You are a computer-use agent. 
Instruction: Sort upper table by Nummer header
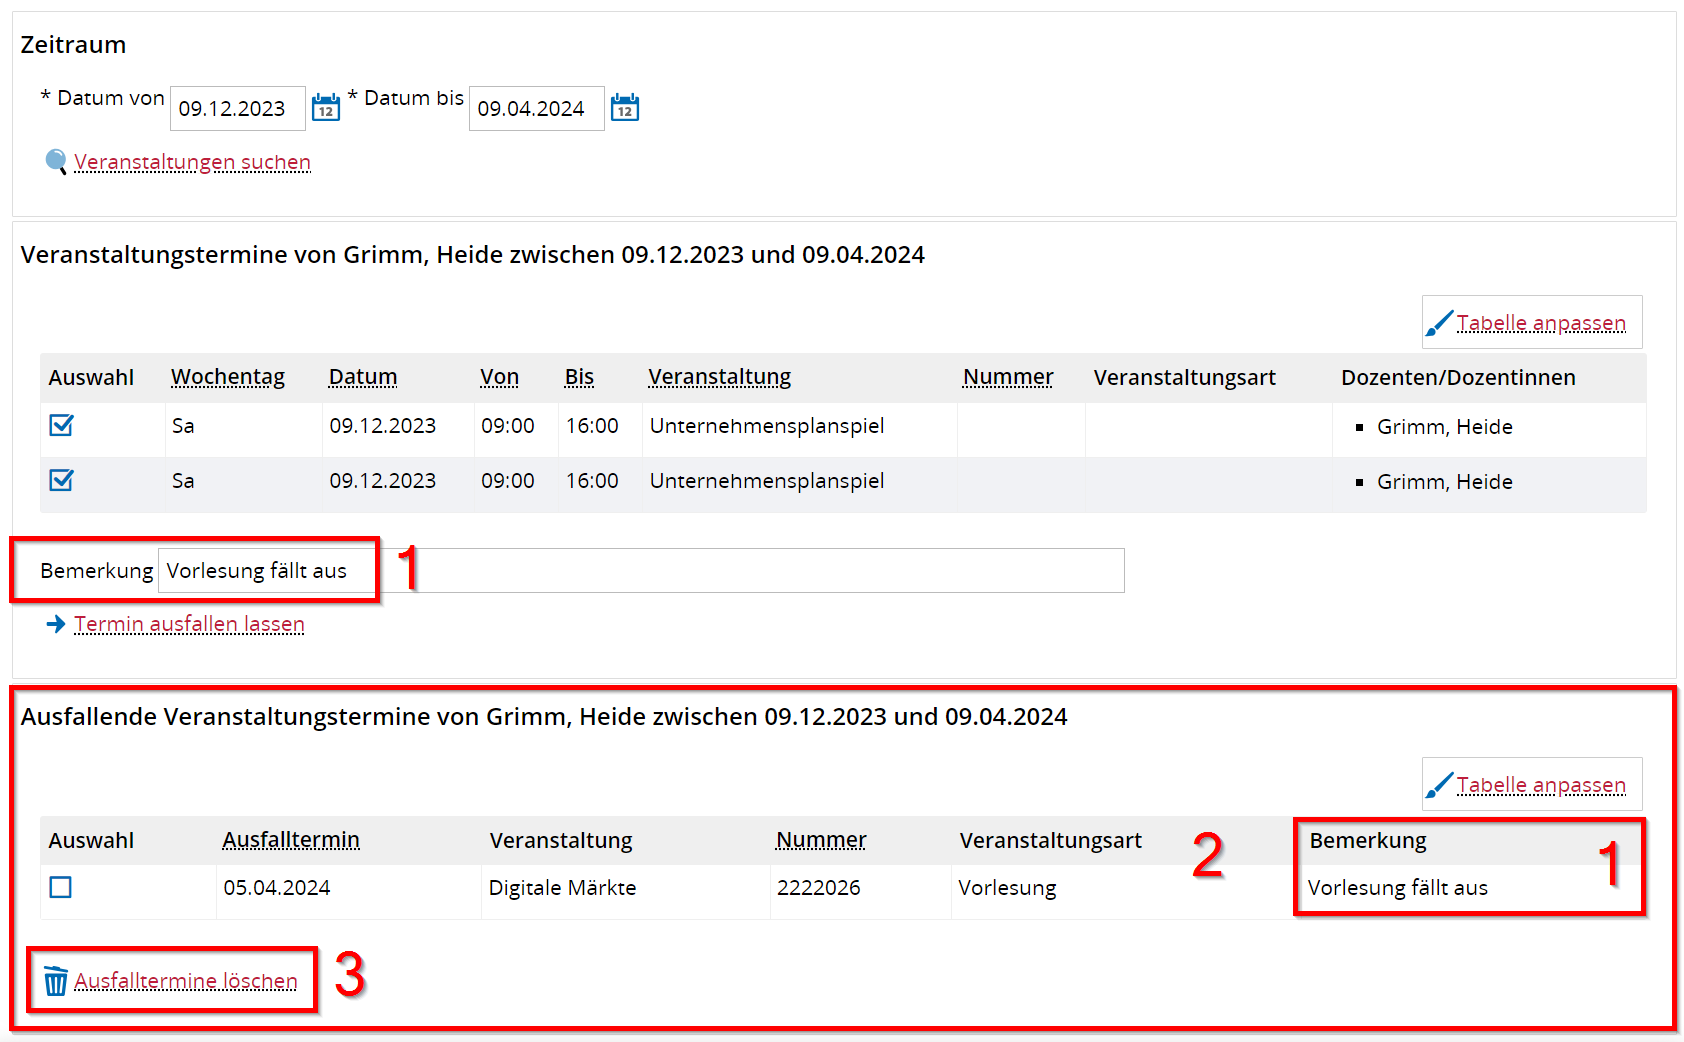[1008, 377]
